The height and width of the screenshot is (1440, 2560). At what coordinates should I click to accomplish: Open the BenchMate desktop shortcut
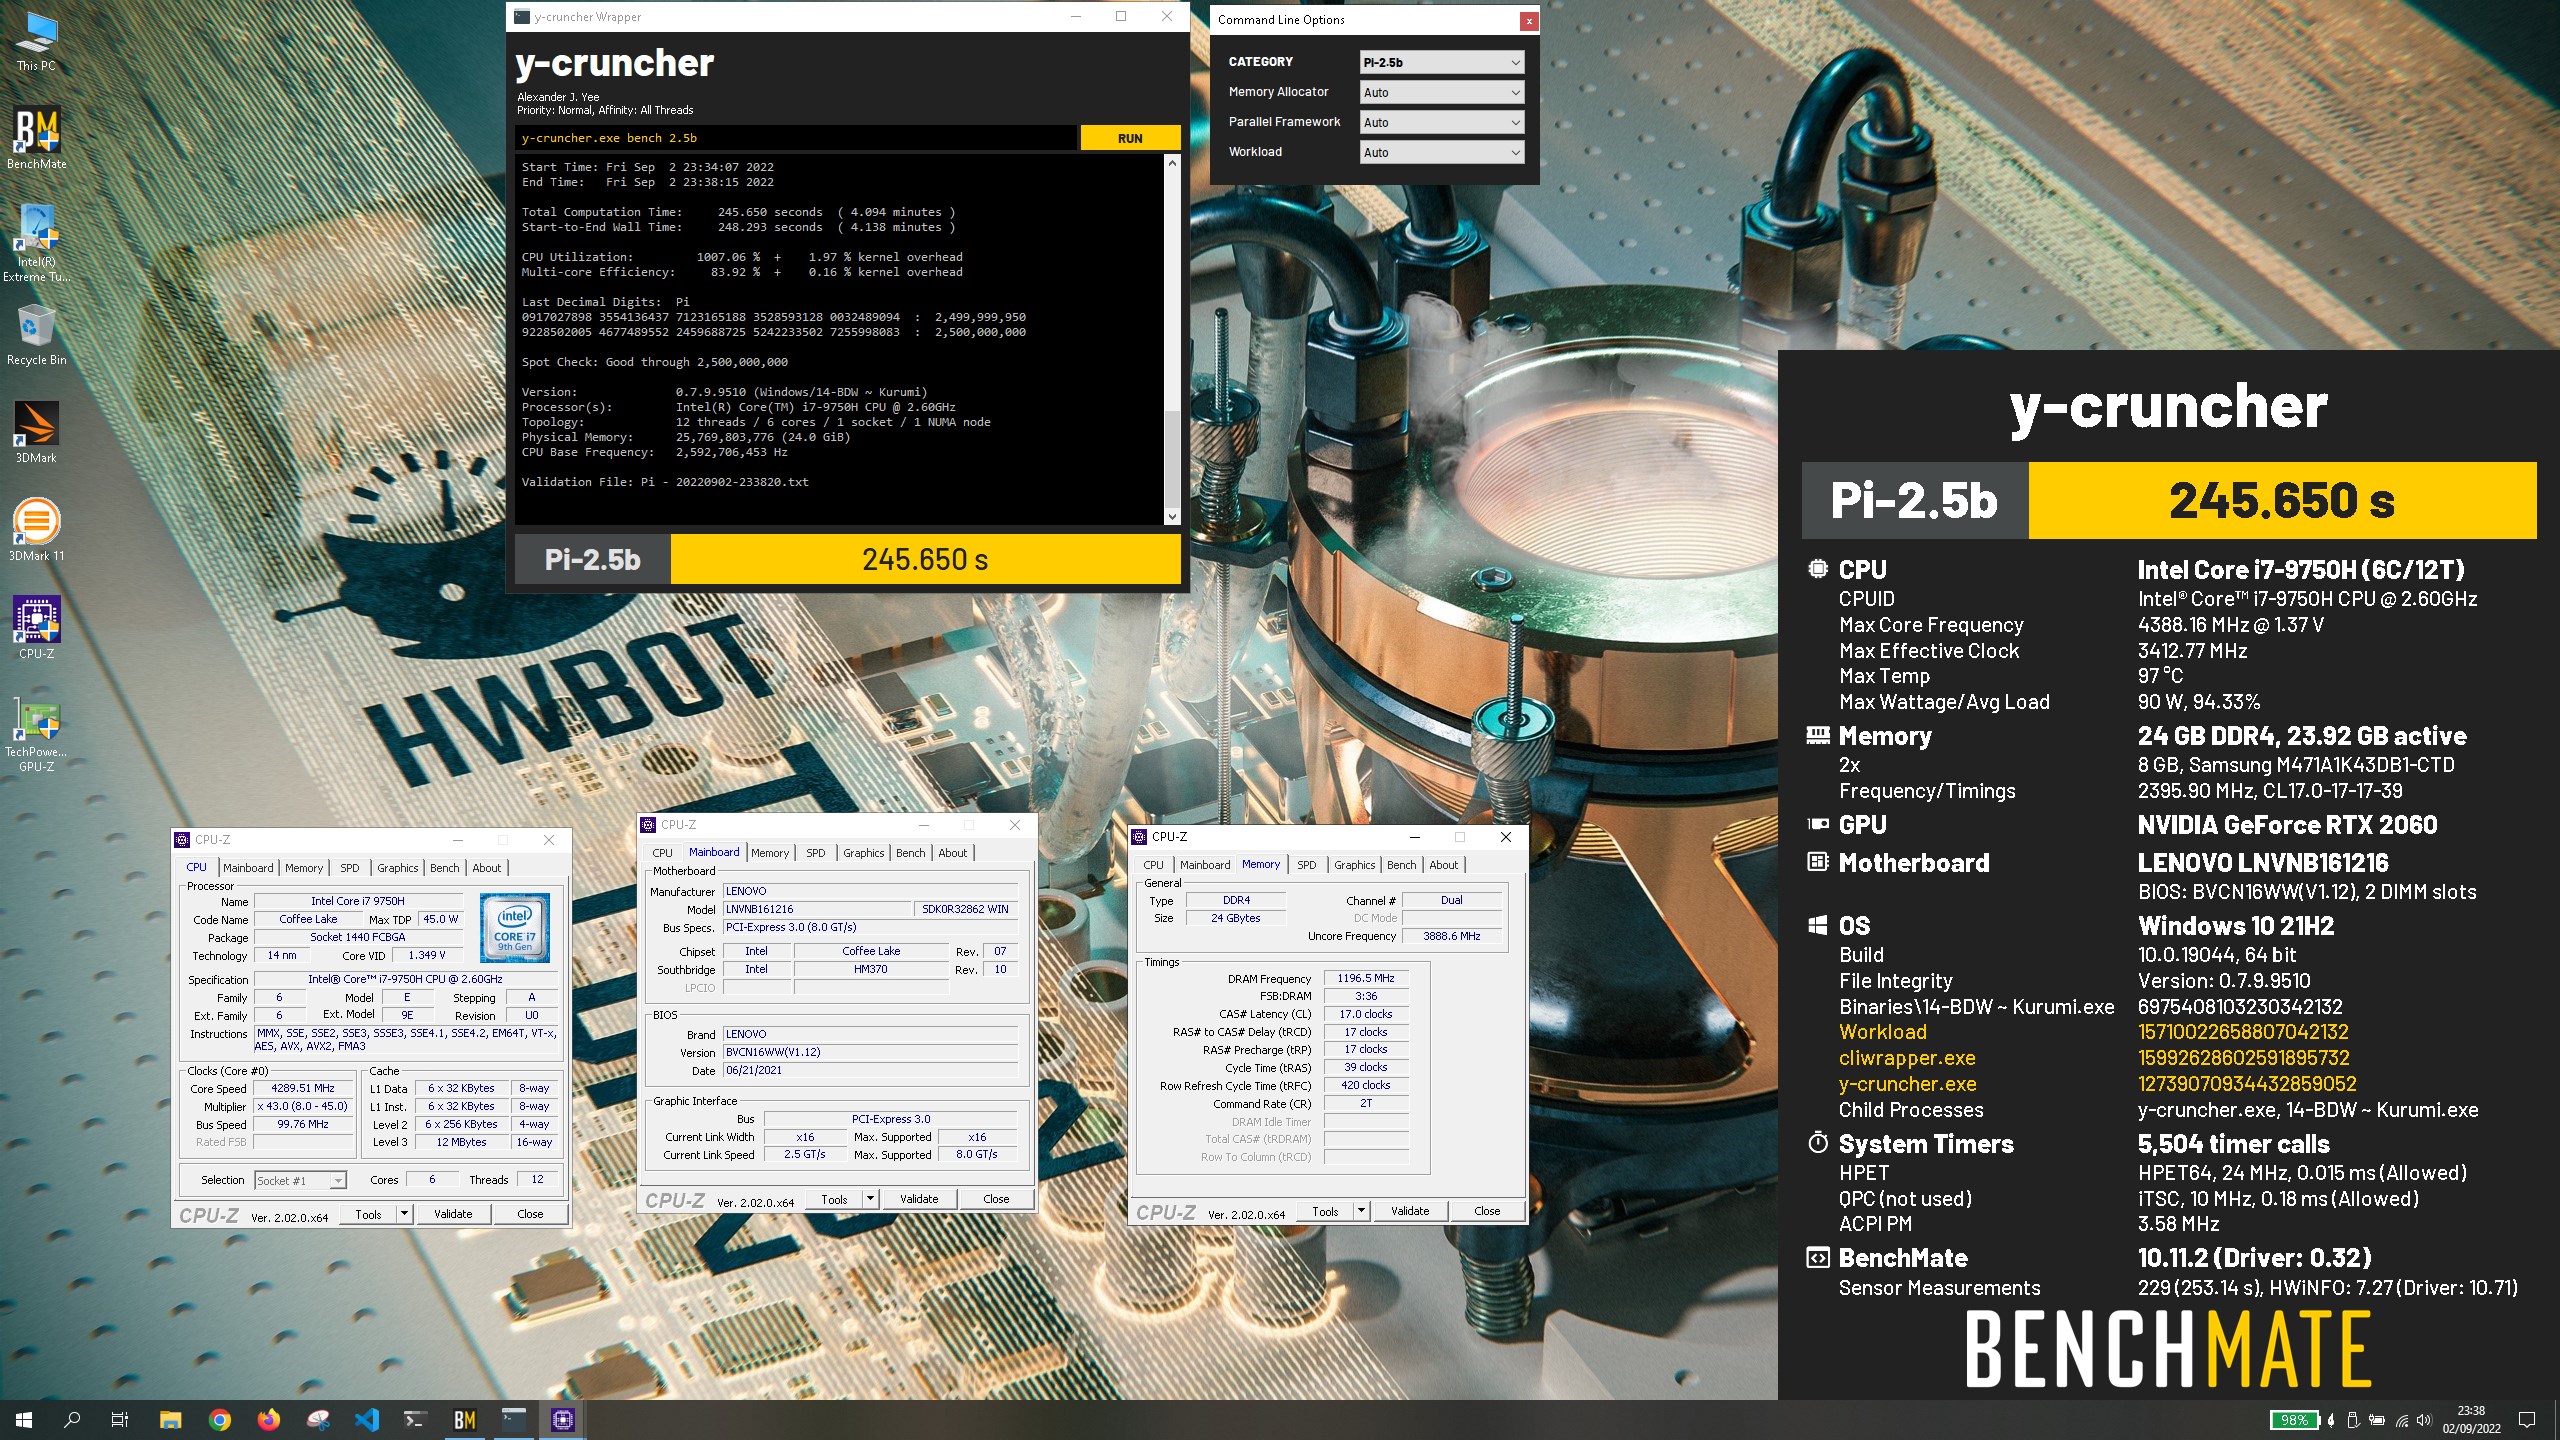coord(36,138)
